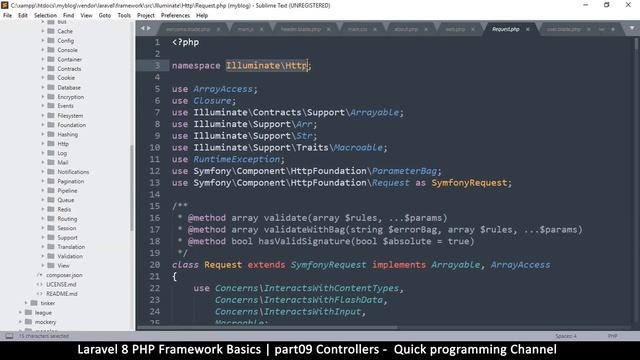The height and width of the screenshot is (360, 640).
Task: Click the Log folder icon
Action: (x=51, y=153)
